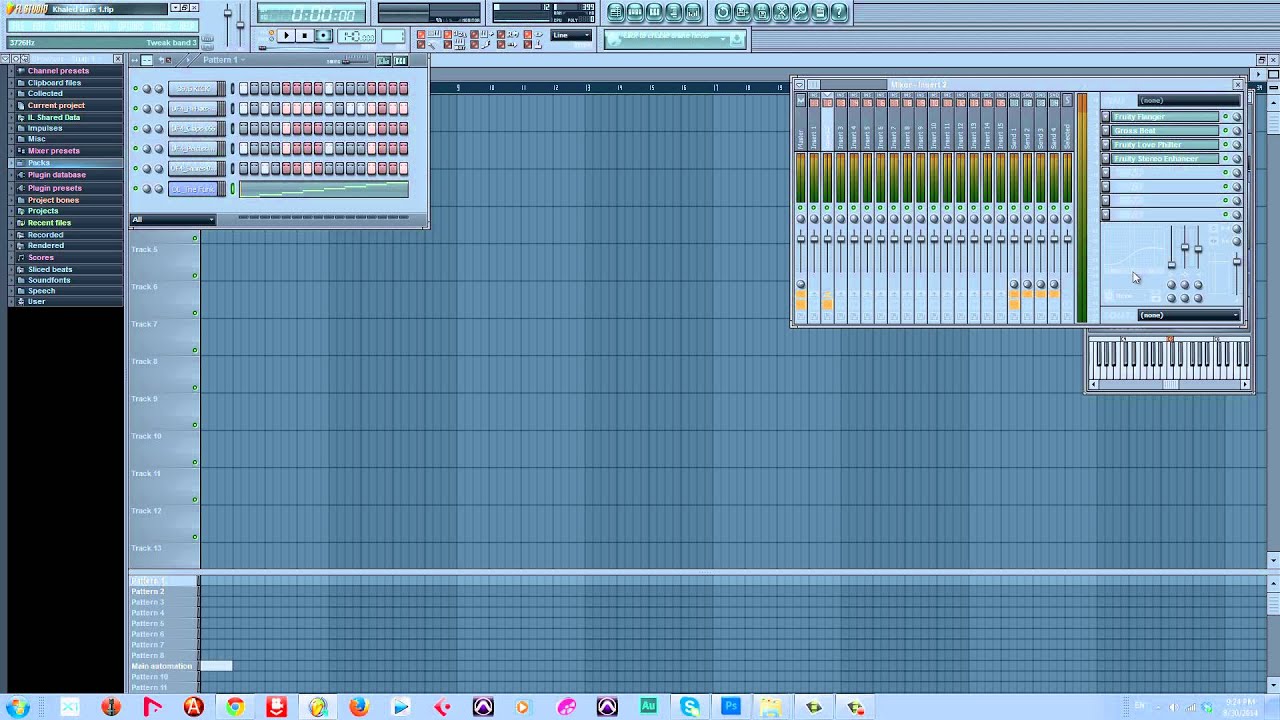The height and width of the screenshot is (720, 1280).
Task: Toggle Track 8 mute dot in playlist
Action: click(195, 388)
